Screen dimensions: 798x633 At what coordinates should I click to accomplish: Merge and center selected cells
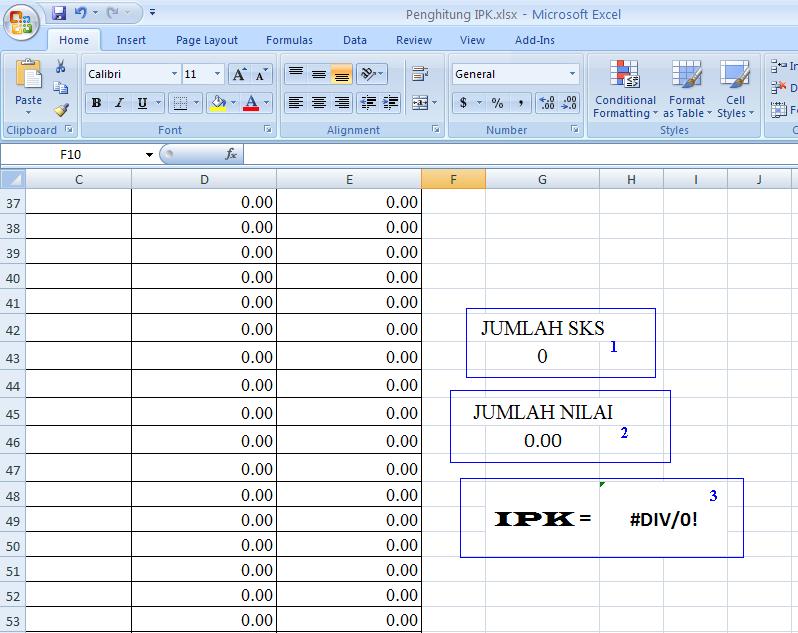coord(420,103)
